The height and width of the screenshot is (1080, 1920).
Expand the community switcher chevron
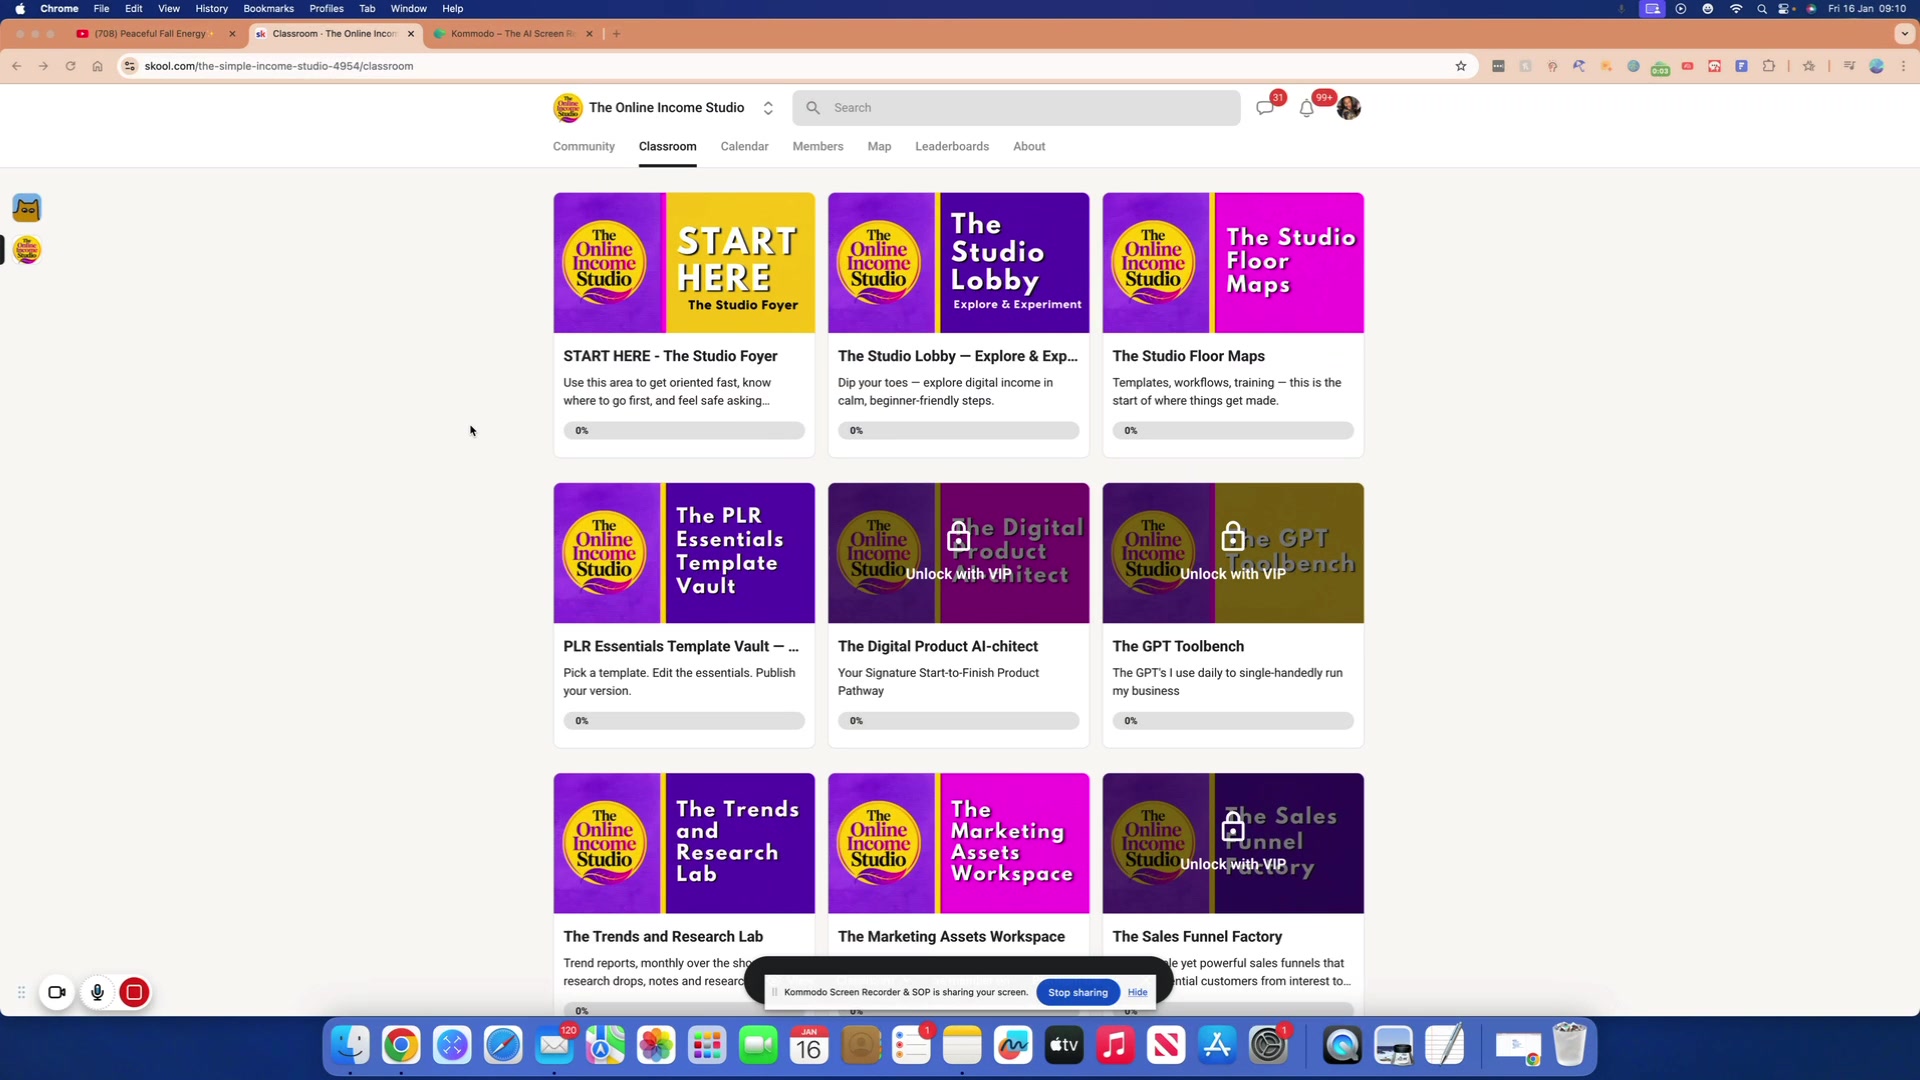[768, 108]
